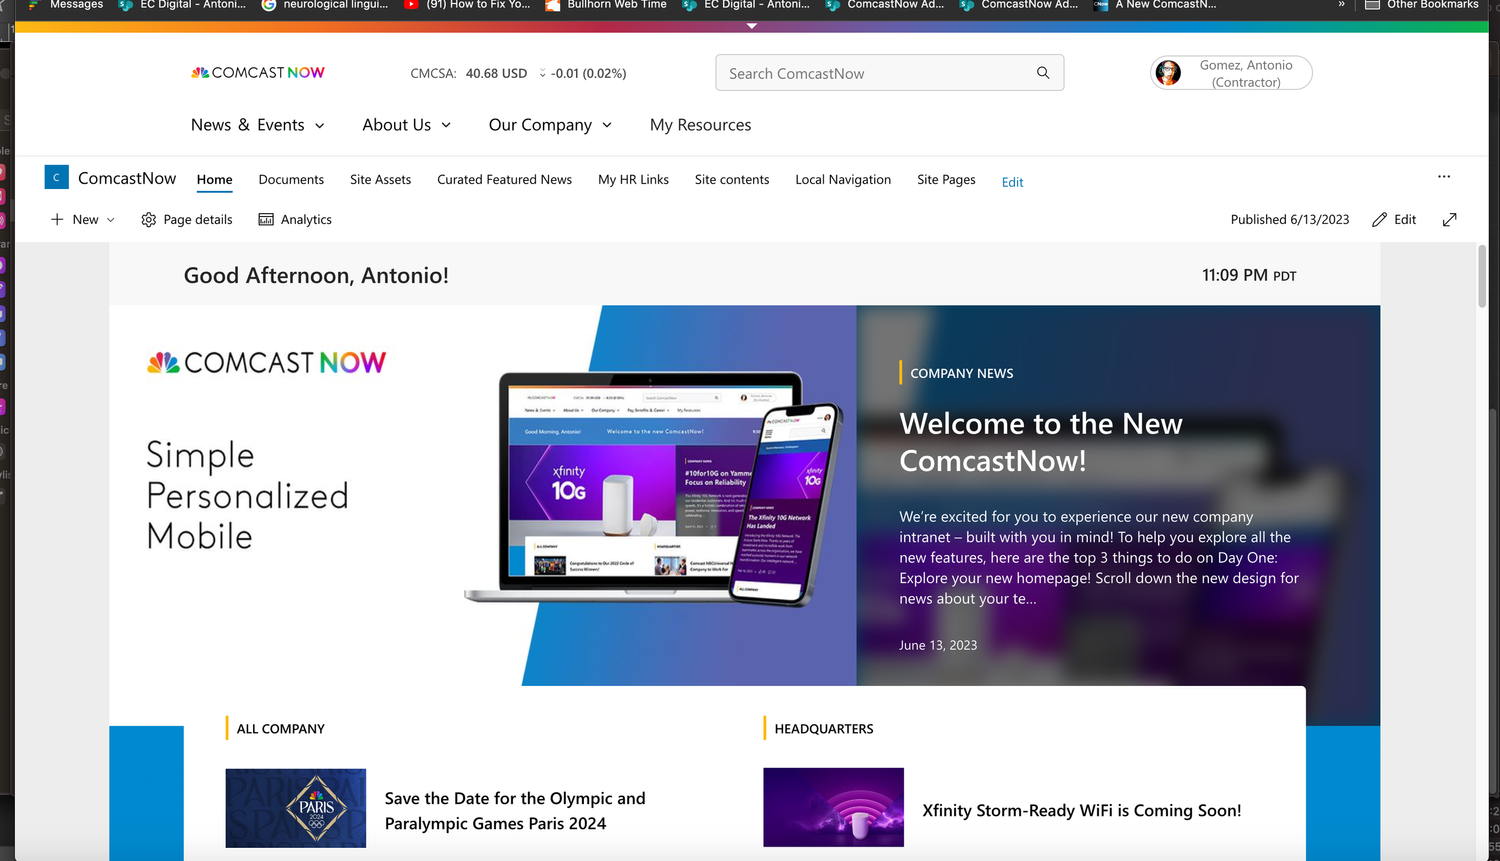
Task: Open the Documents tab
Action: [291, 180]
